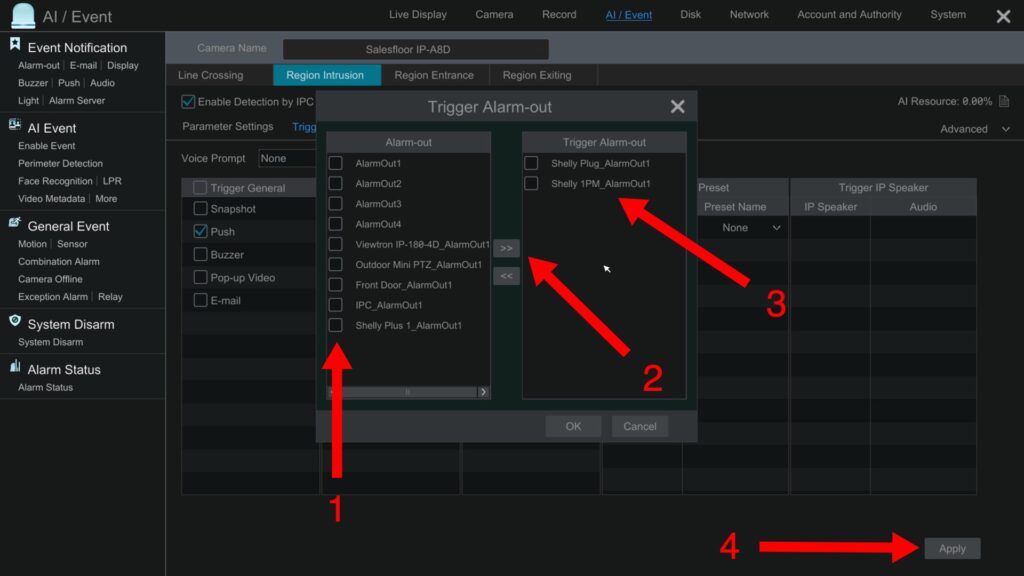Open the Voice Prompt dropdown
Screen dimensions: 1024x576
coord(287,158)
